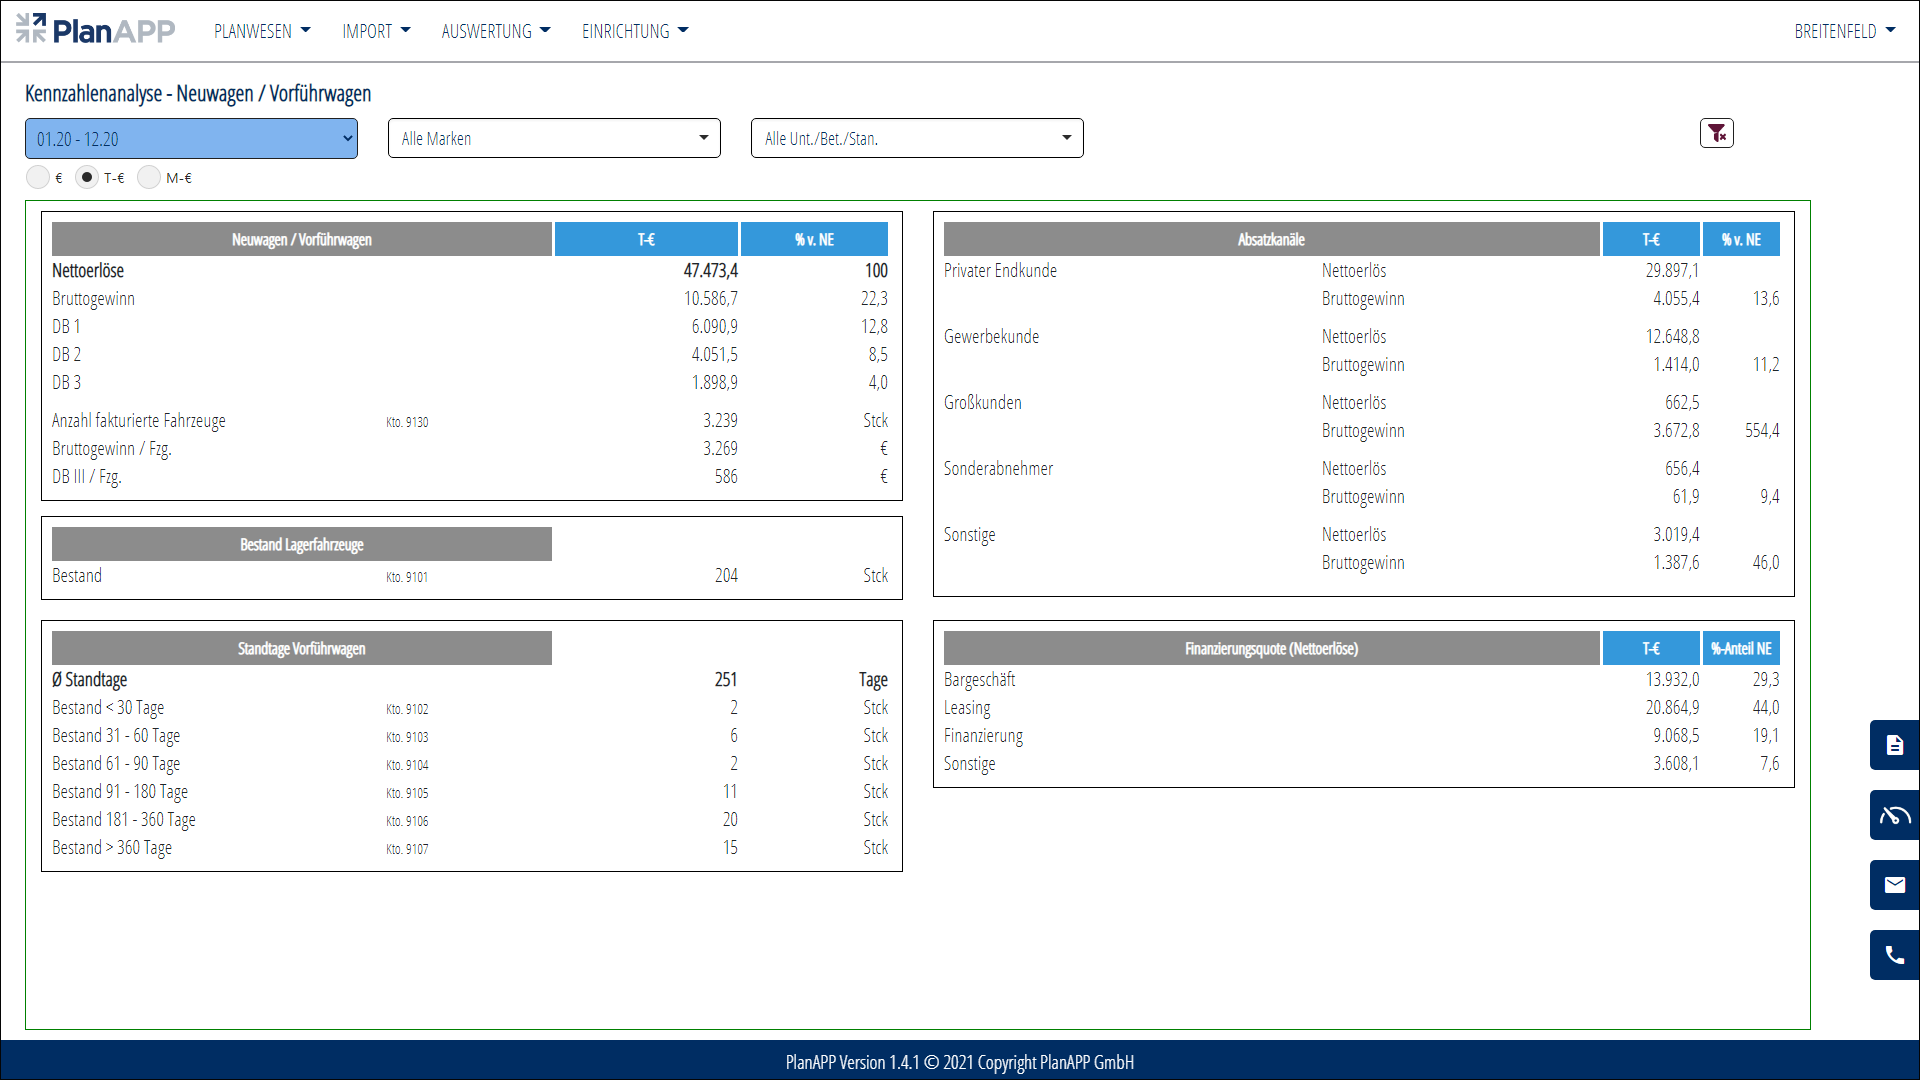Open the 01.20 - 12.20 period dropdown
Screen dimensions: 1920x1080
coord(191,139)
